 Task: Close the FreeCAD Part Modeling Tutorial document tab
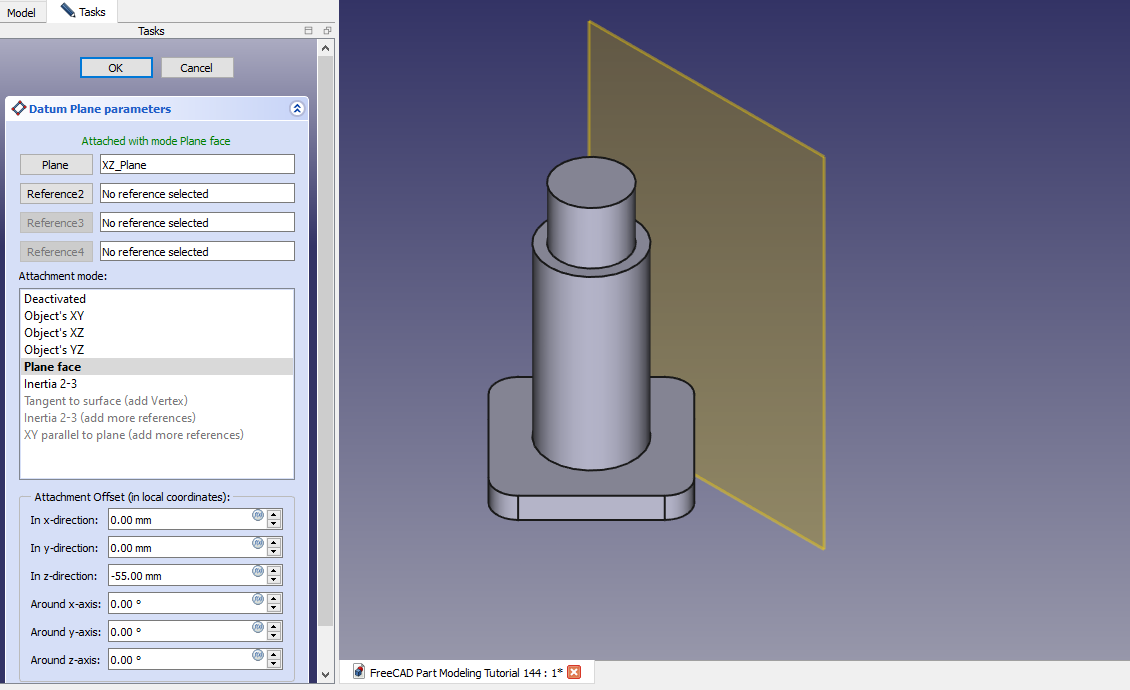tap(574, 672)
